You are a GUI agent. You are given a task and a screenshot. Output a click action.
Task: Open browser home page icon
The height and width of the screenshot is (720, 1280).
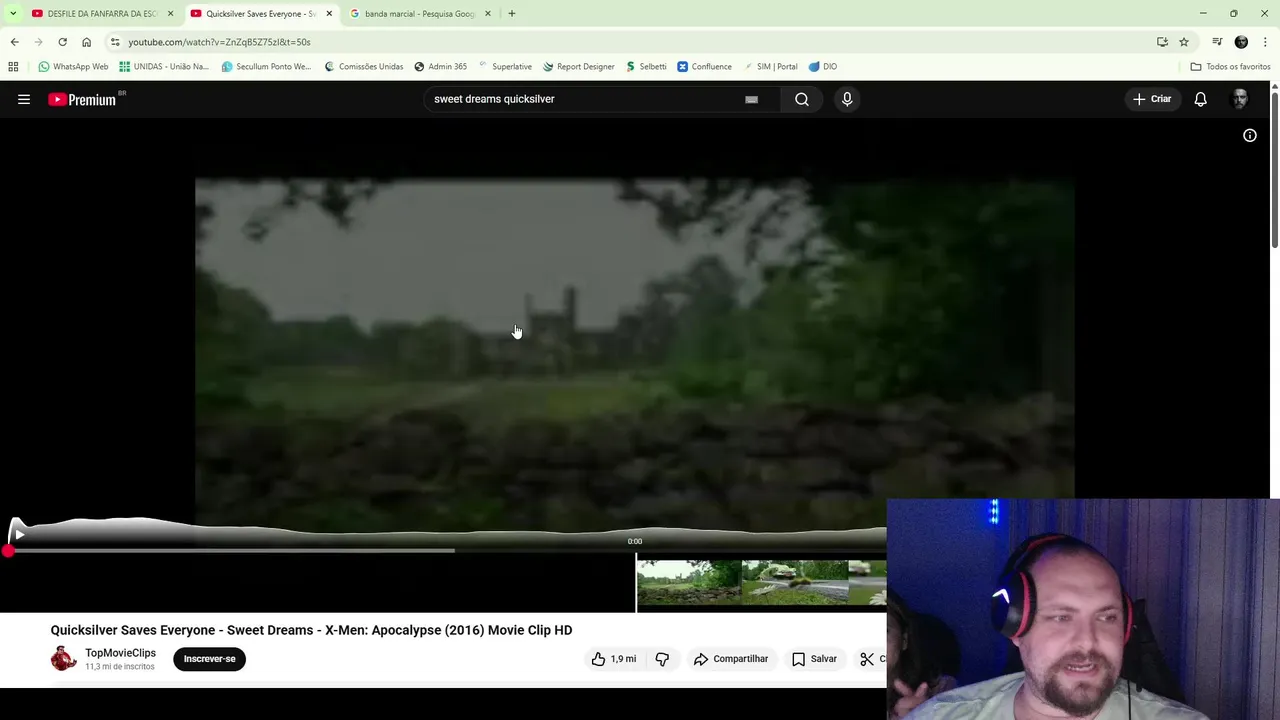click(x=86, y=42)
